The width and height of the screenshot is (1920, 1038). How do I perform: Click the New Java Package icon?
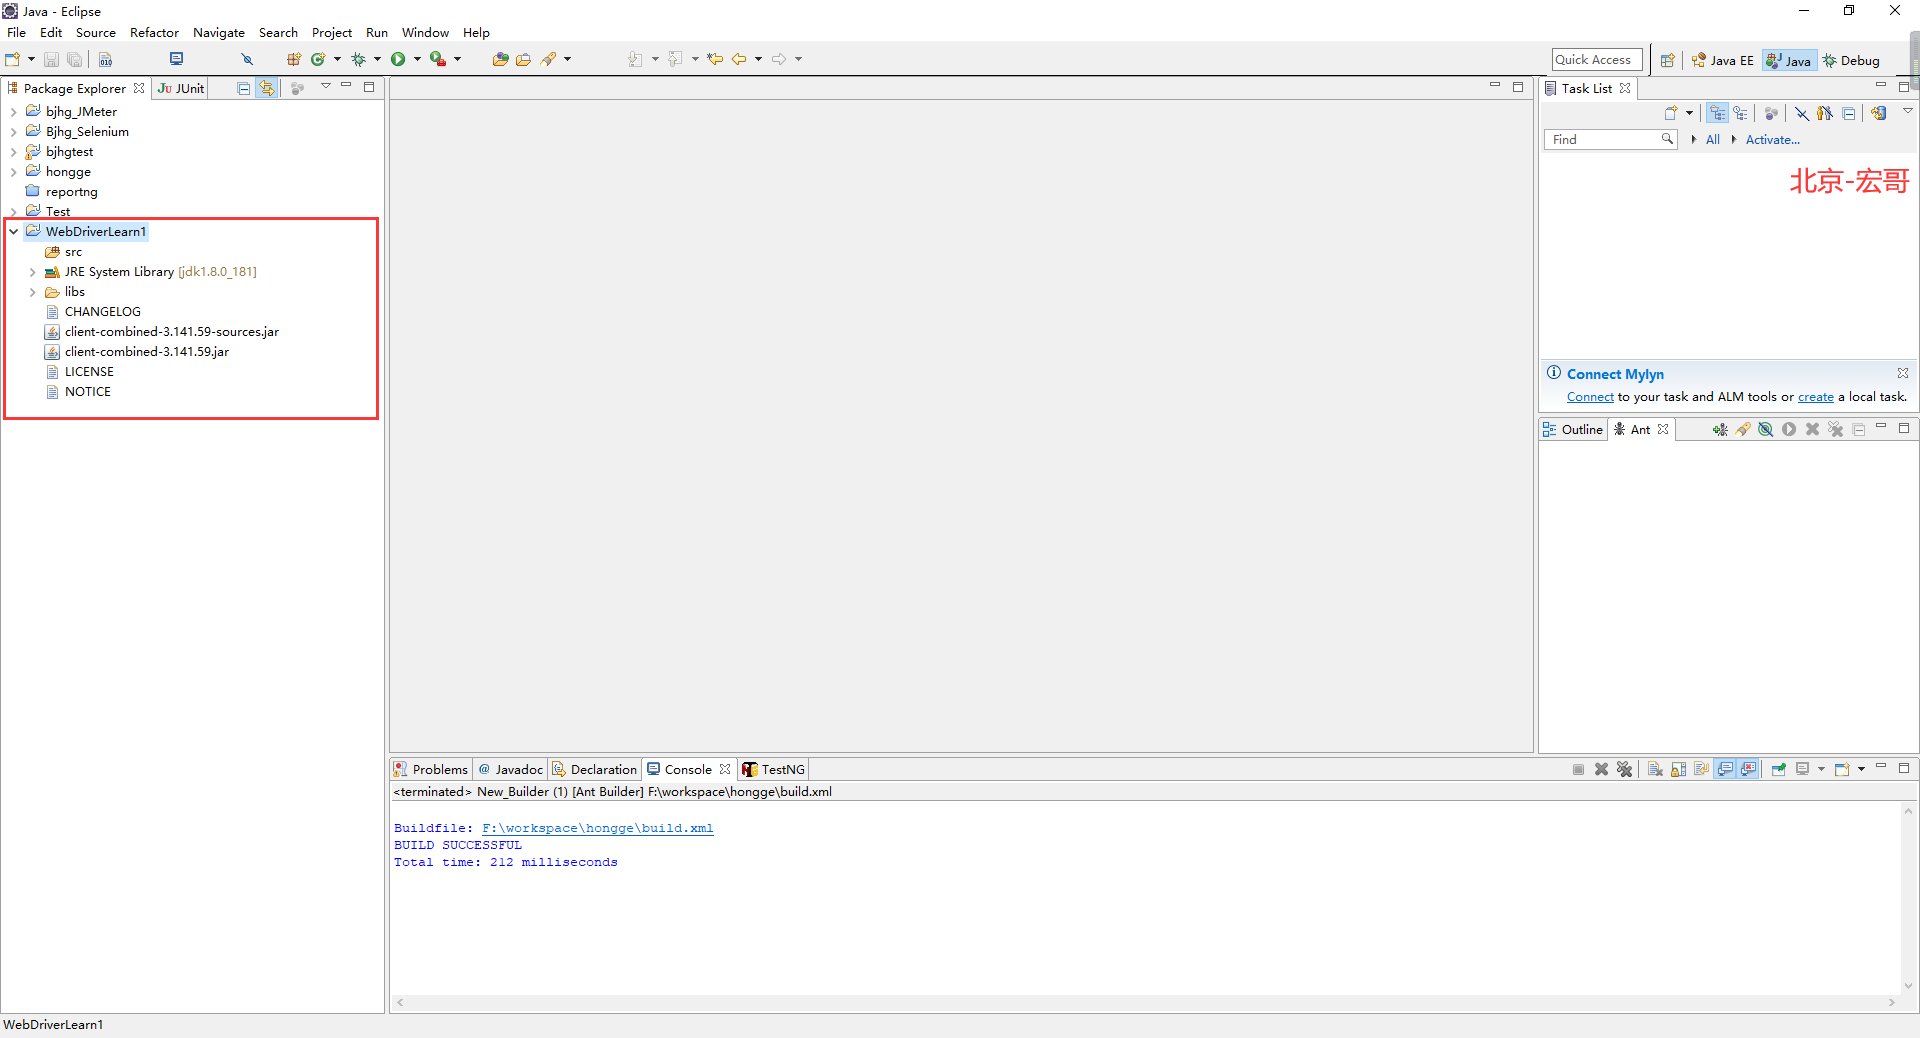point(294,59)
